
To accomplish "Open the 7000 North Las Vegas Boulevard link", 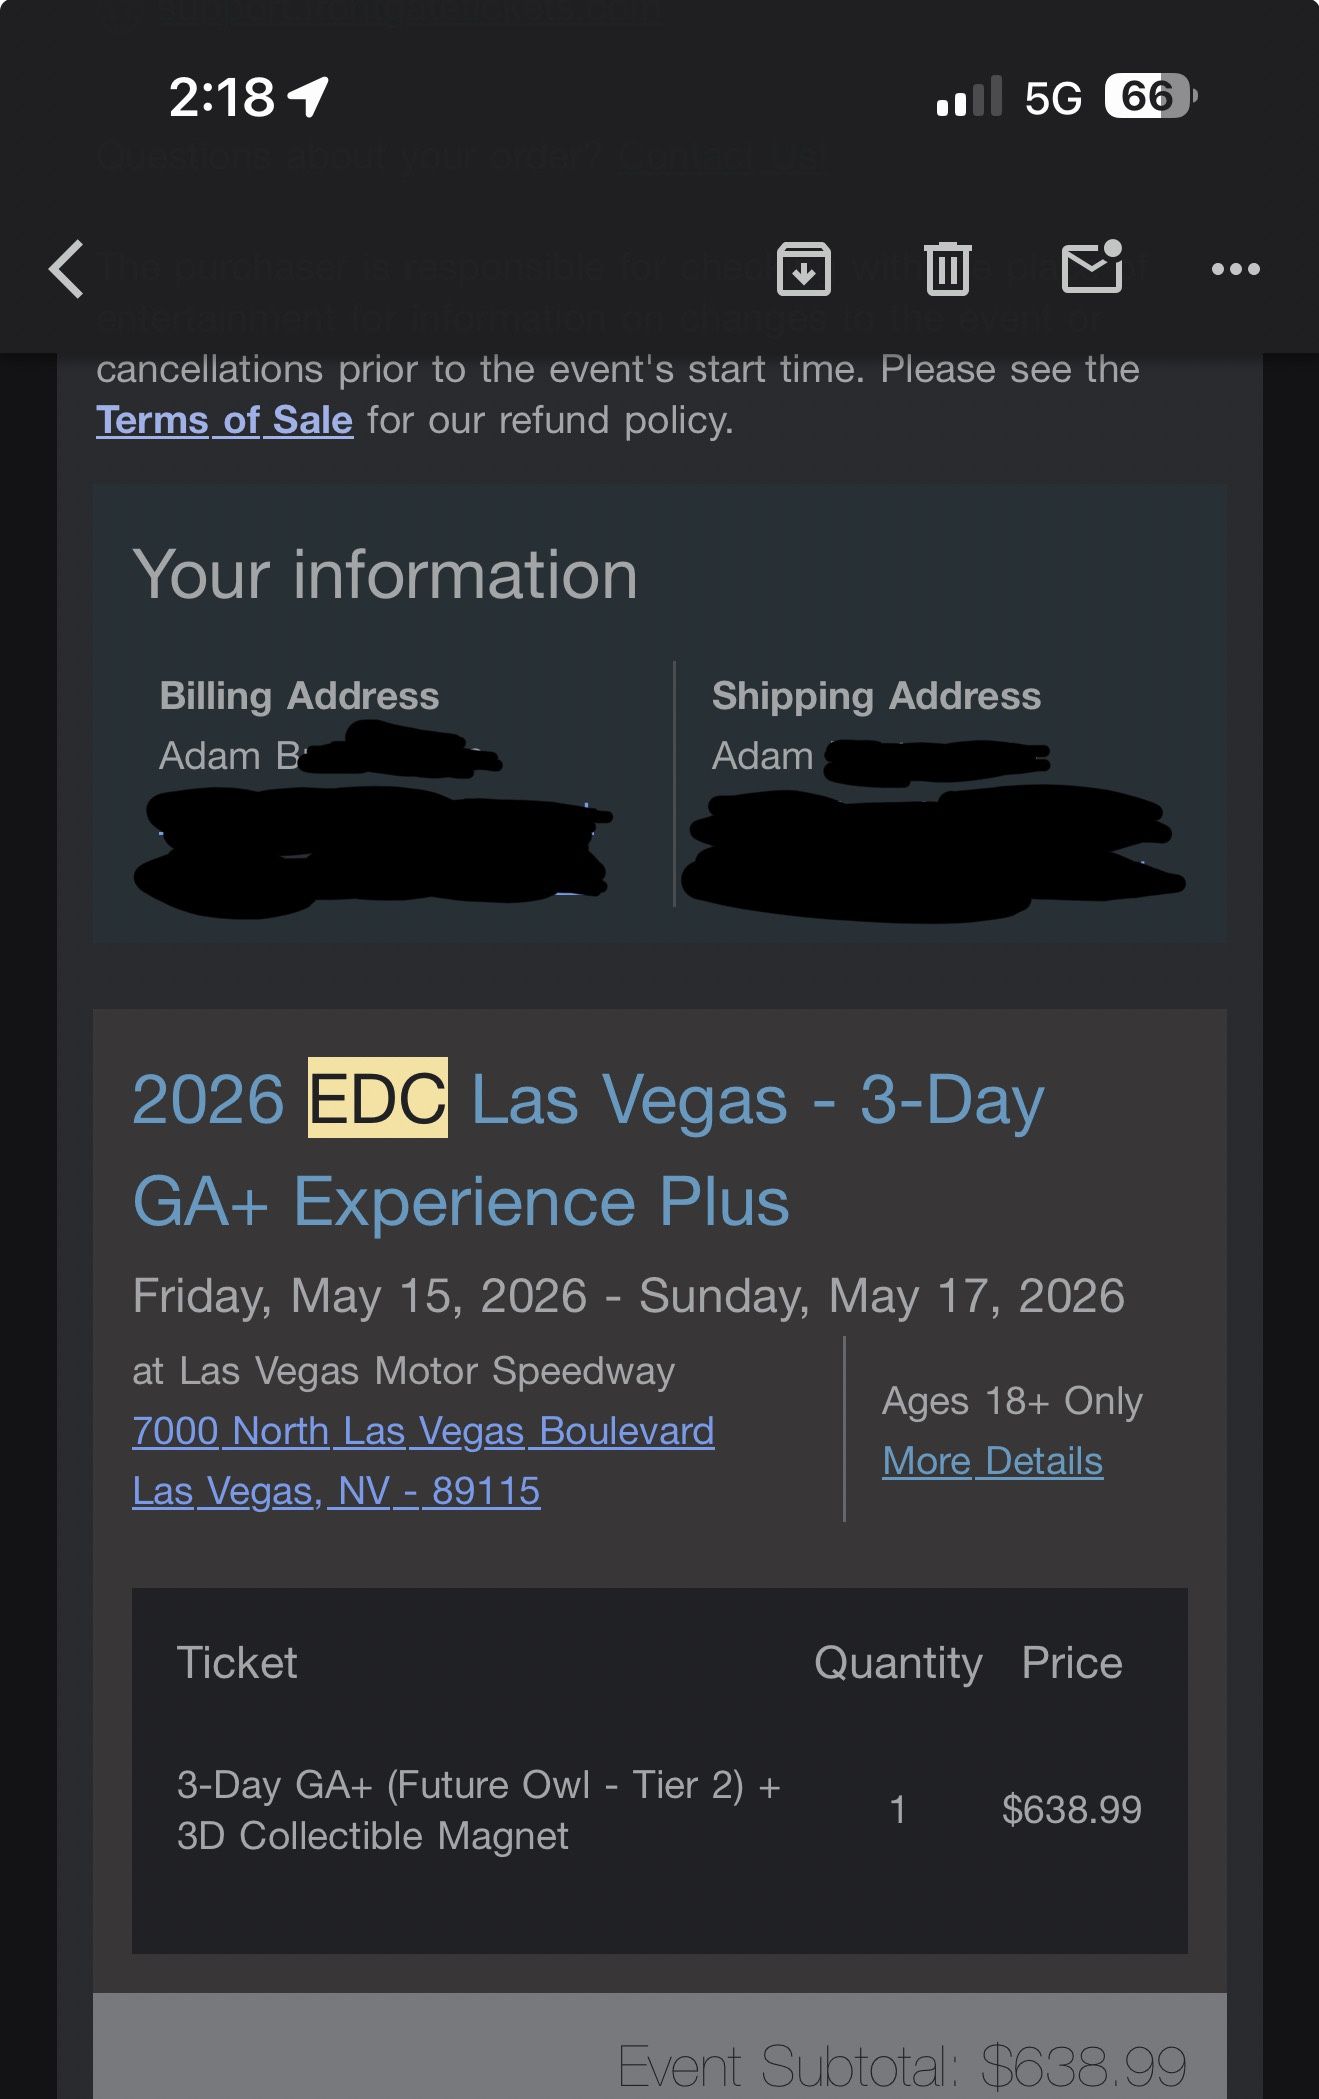I will tap(423, 1431).
